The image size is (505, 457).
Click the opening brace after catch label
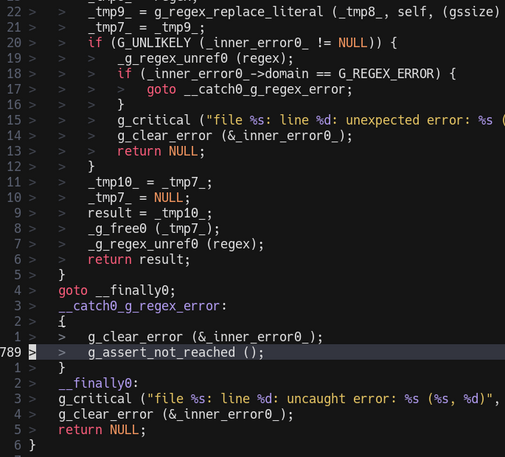pos(62,321)
